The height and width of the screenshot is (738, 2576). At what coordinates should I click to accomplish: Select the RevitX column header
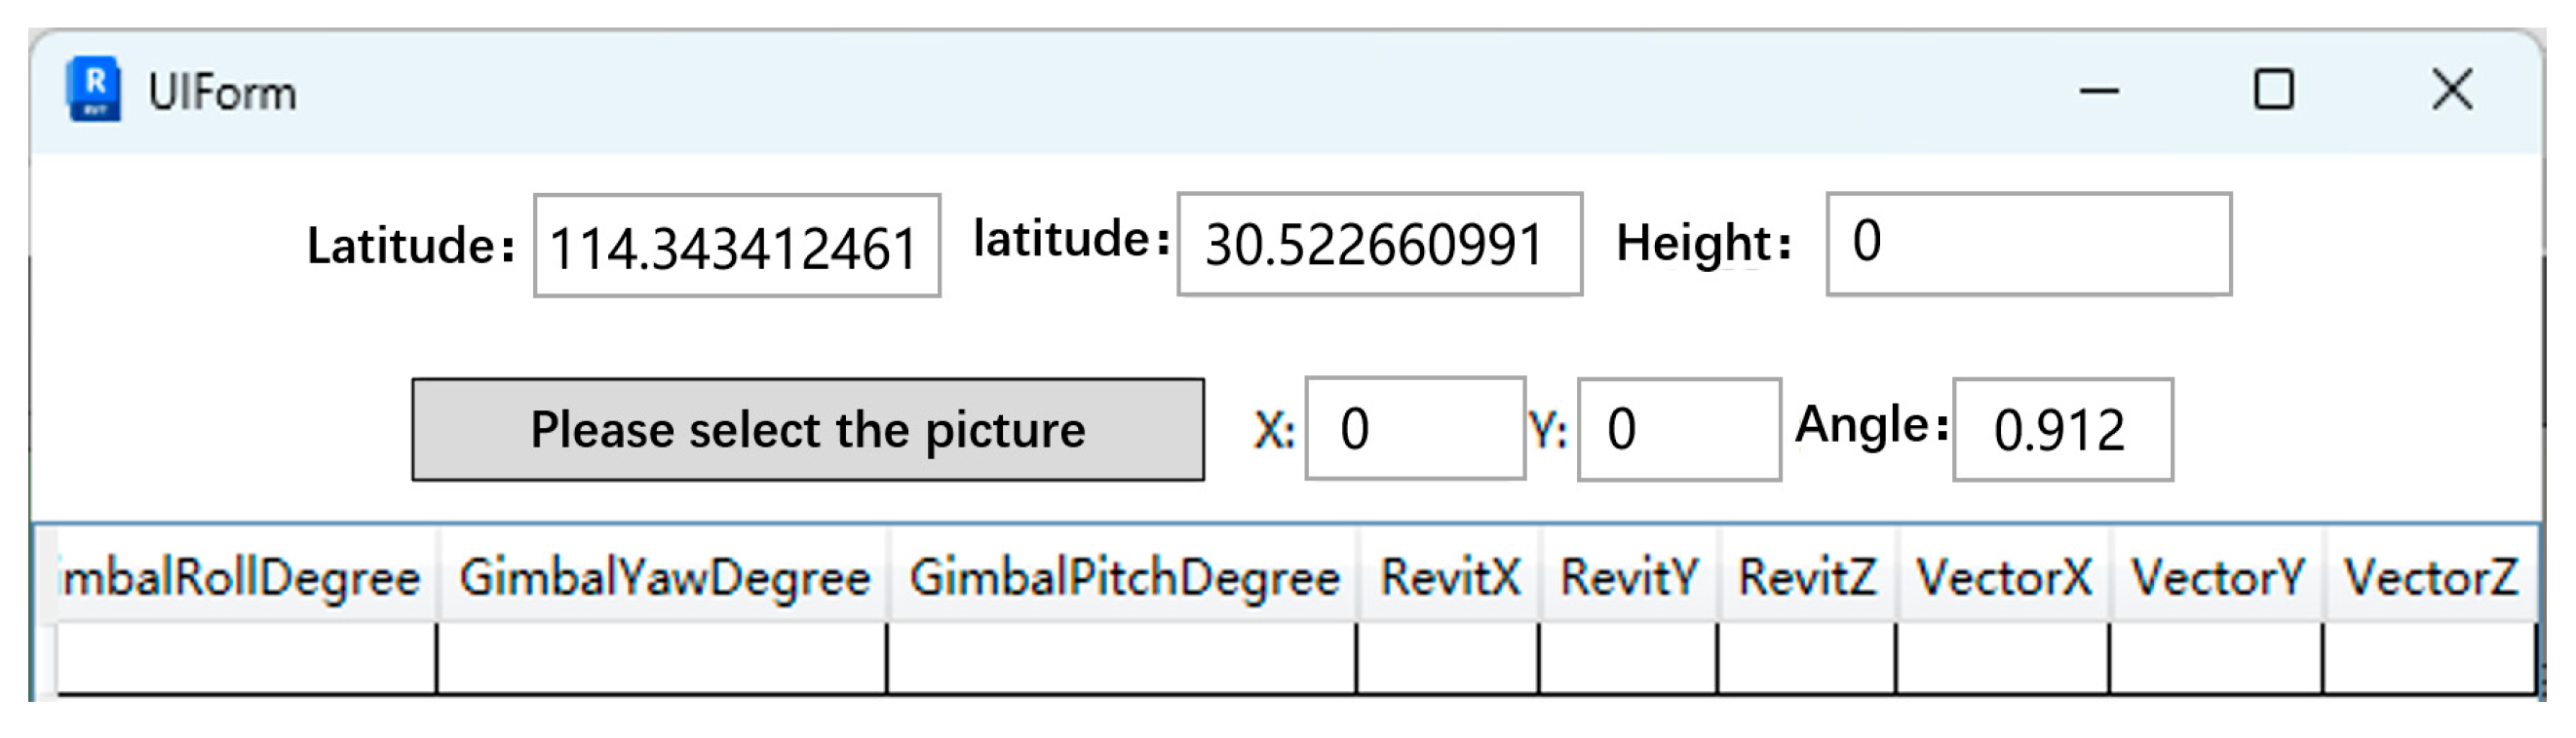1450,578
